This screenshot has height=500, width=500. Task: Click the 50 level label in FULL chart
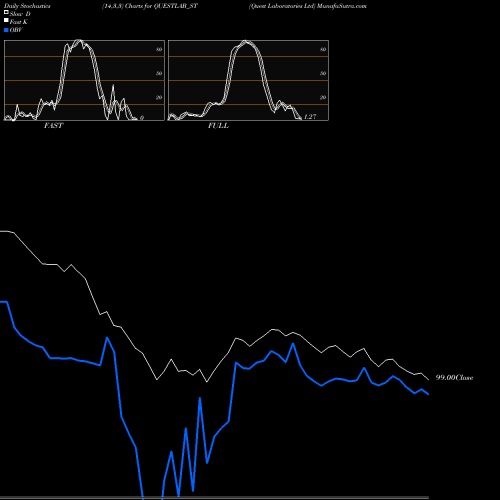(323, 73)
